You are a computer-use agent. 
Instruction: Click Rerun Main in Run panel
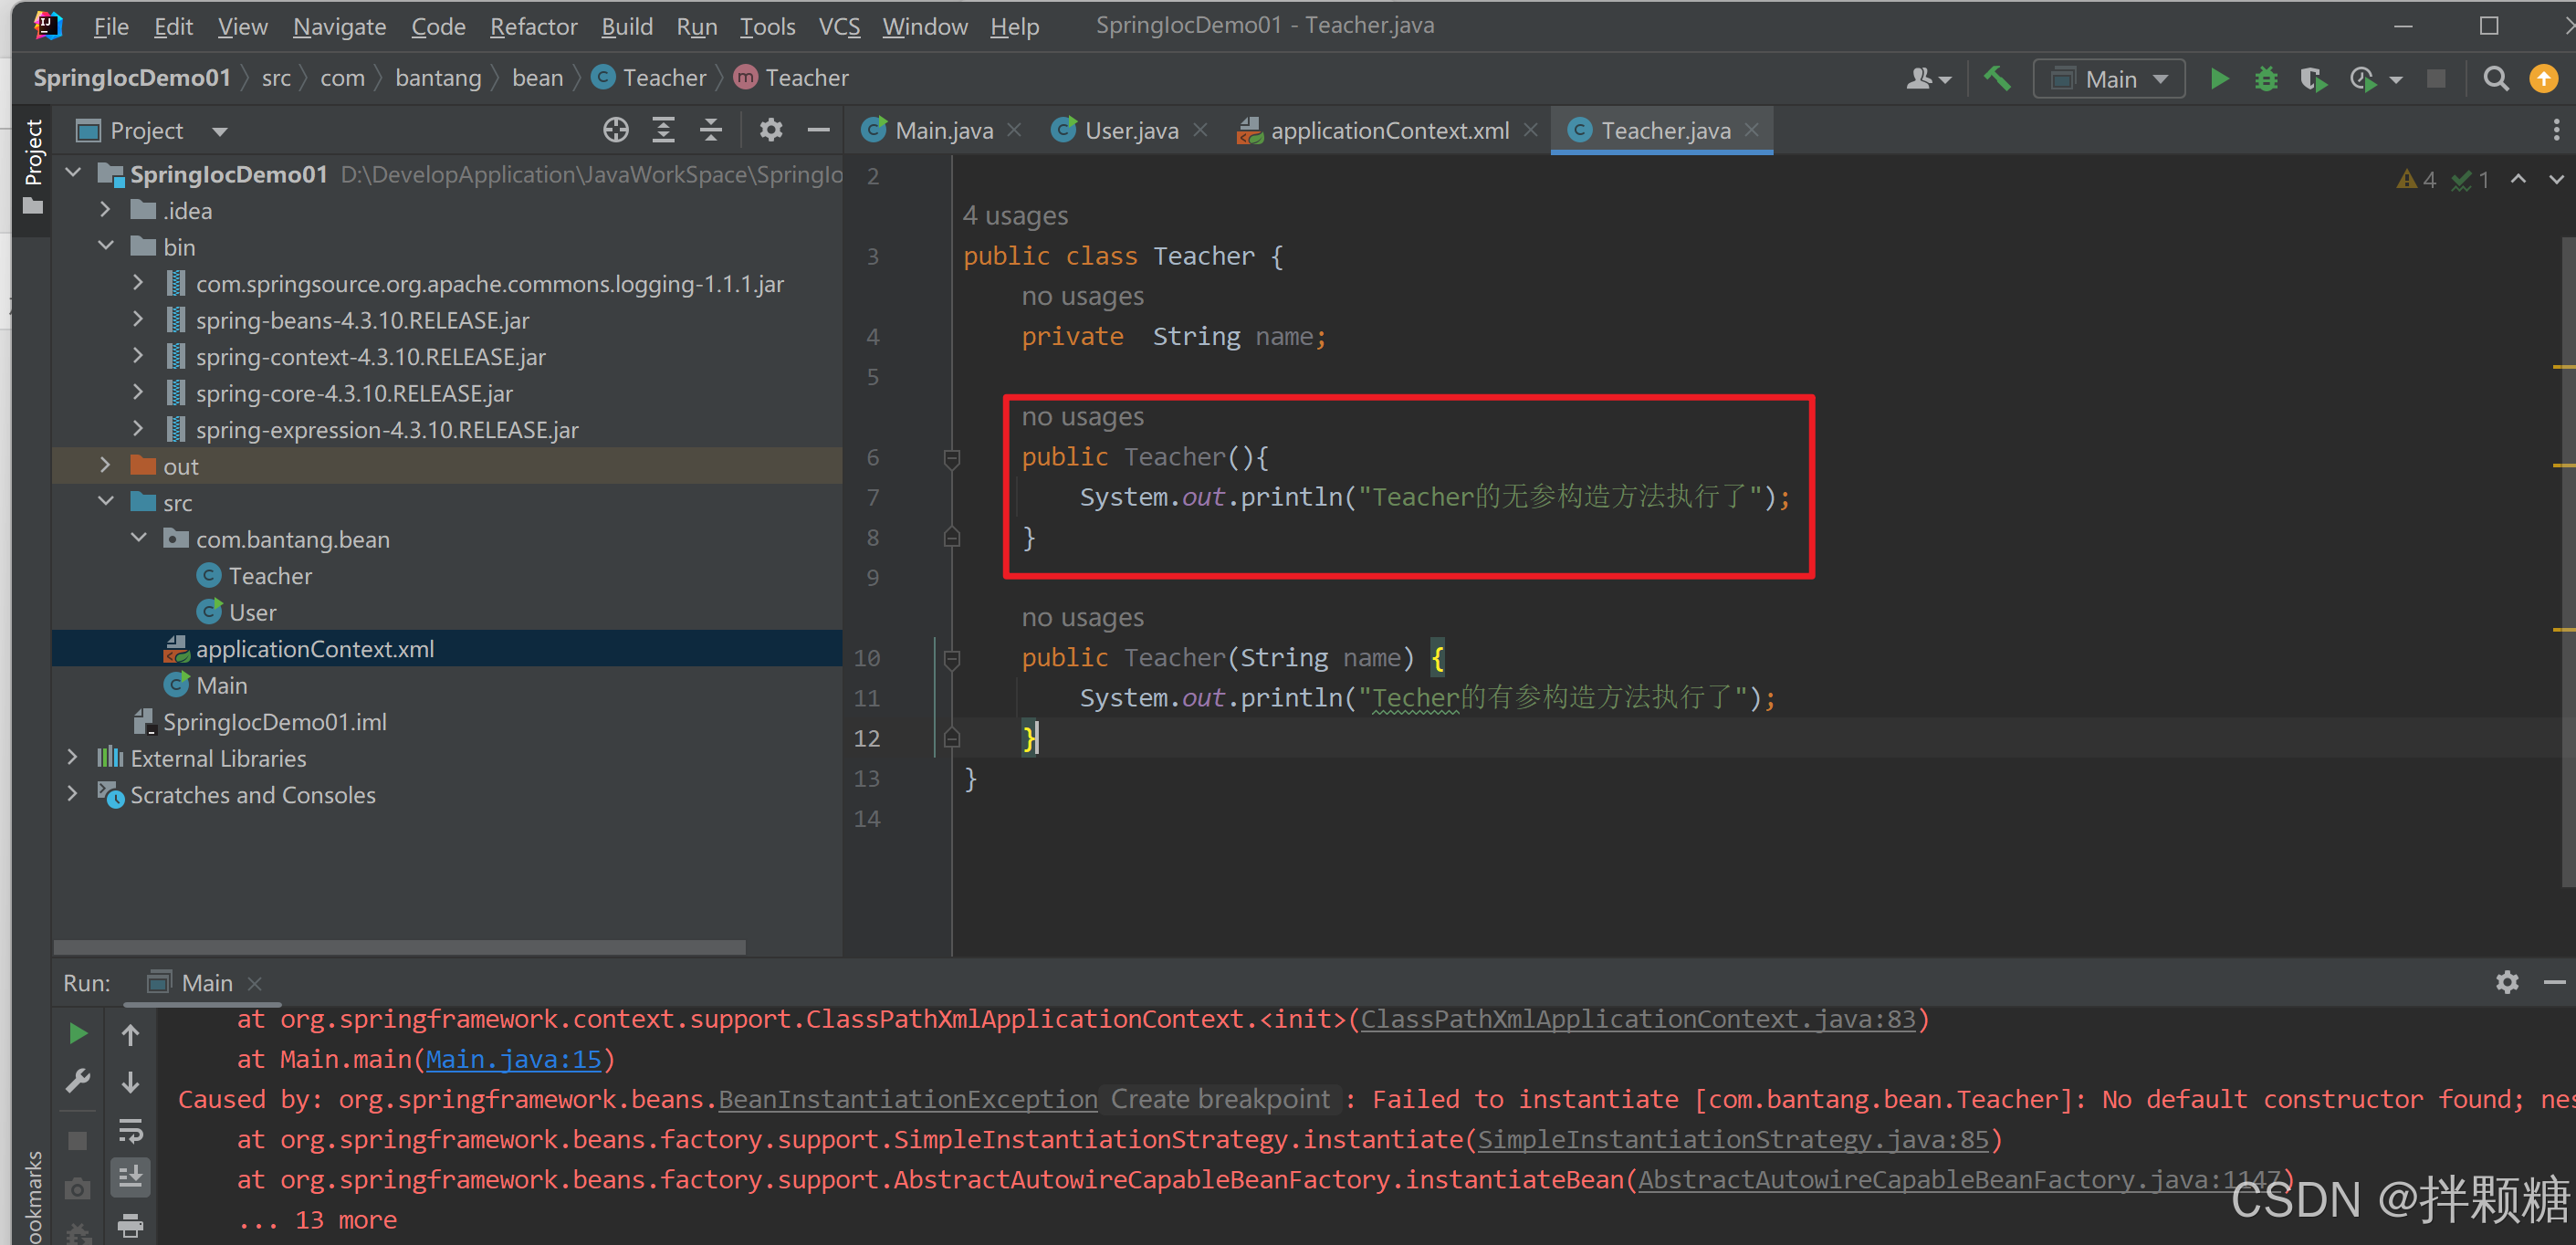[x=78, y=1033]
